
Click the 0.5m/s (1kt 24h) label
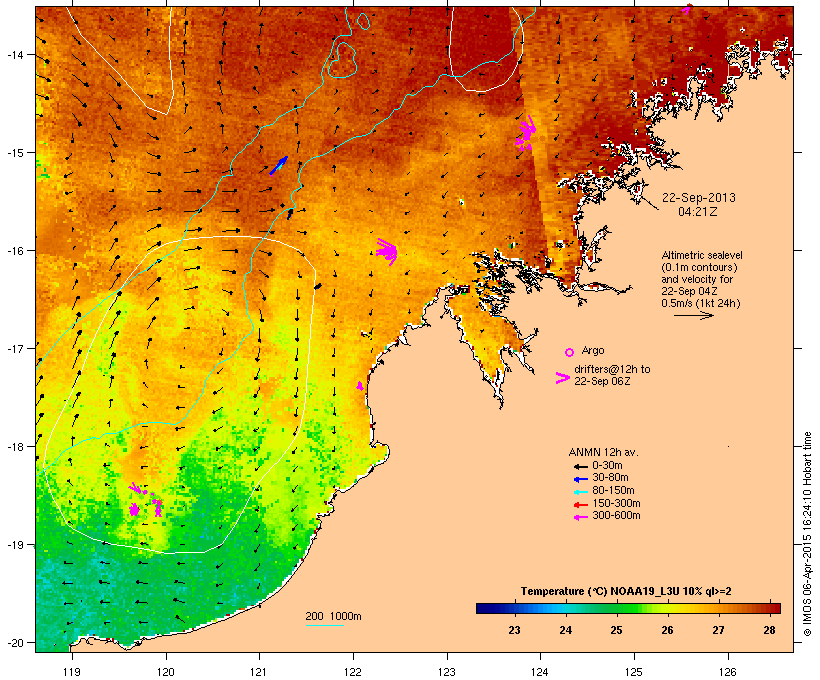click(701, 303)
